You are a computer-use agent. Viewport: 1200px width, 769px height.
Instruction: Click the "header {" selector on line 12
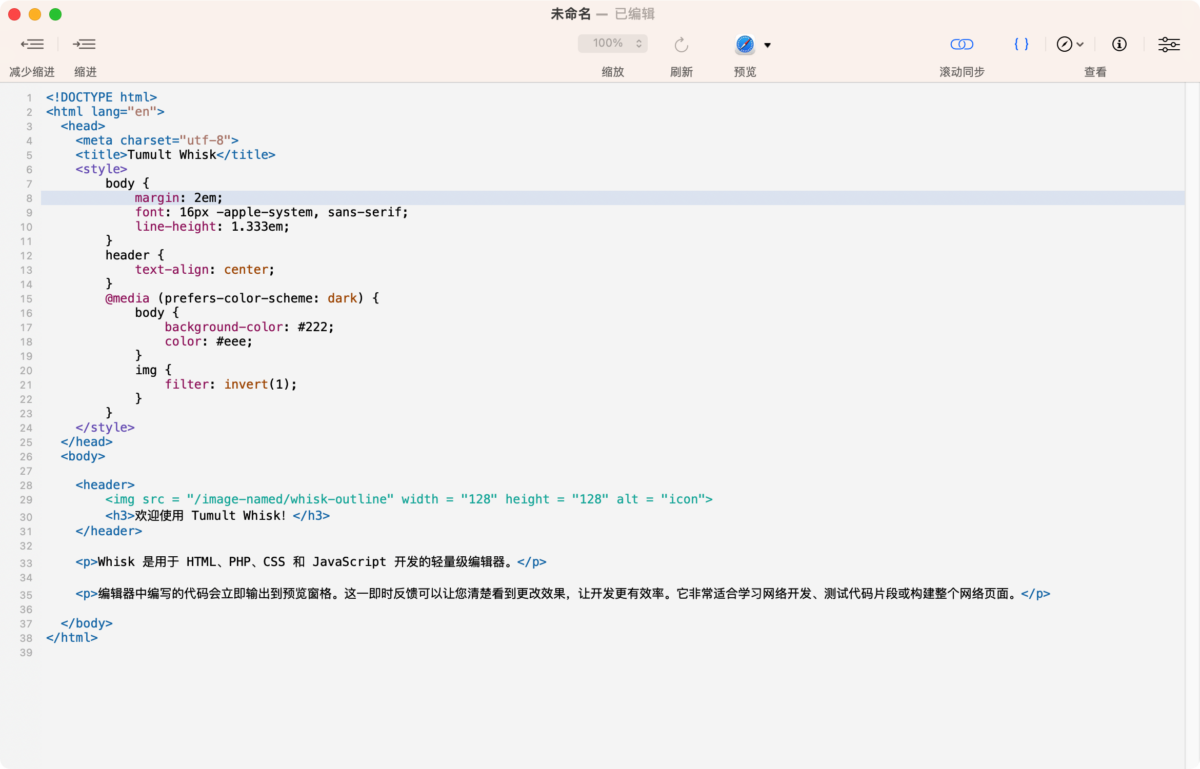point(135,255)
